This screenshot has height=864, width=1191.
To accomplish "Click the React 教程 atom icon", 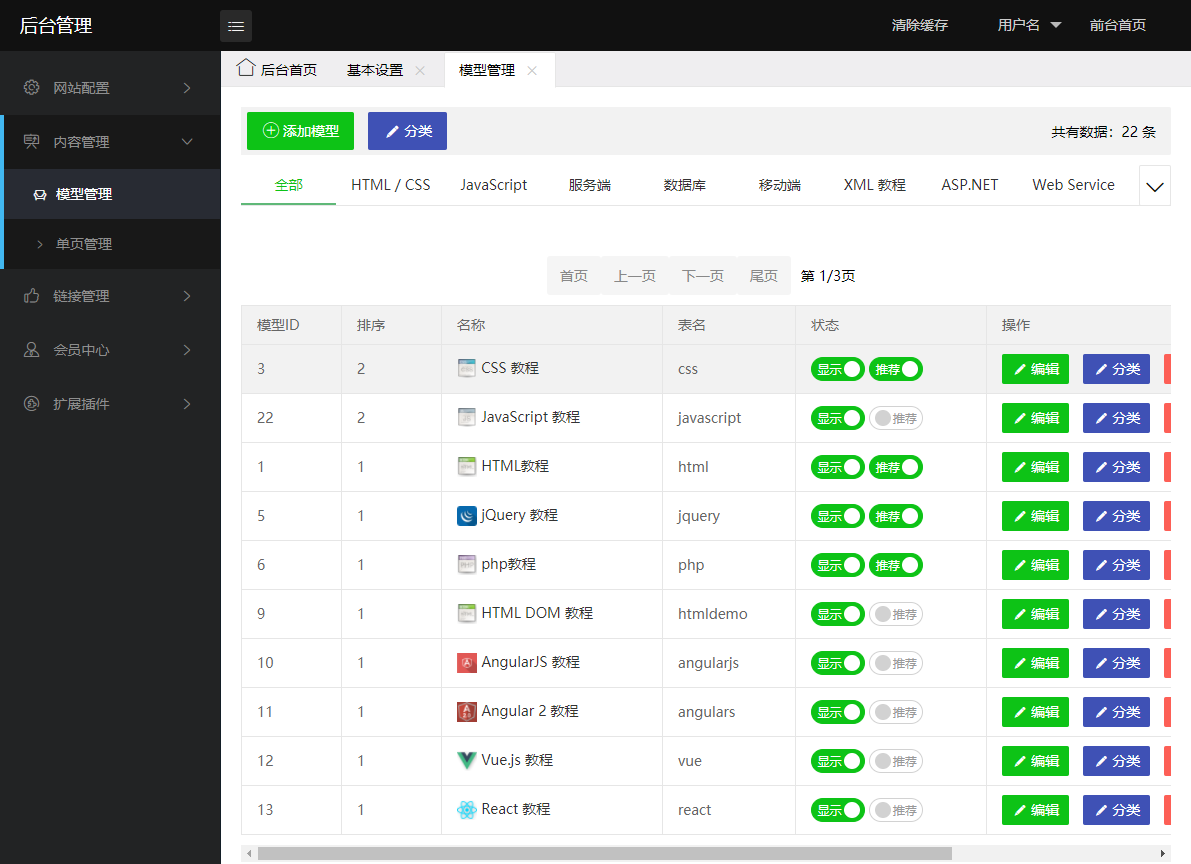I will pyautogui.click(x=466, y=810).
